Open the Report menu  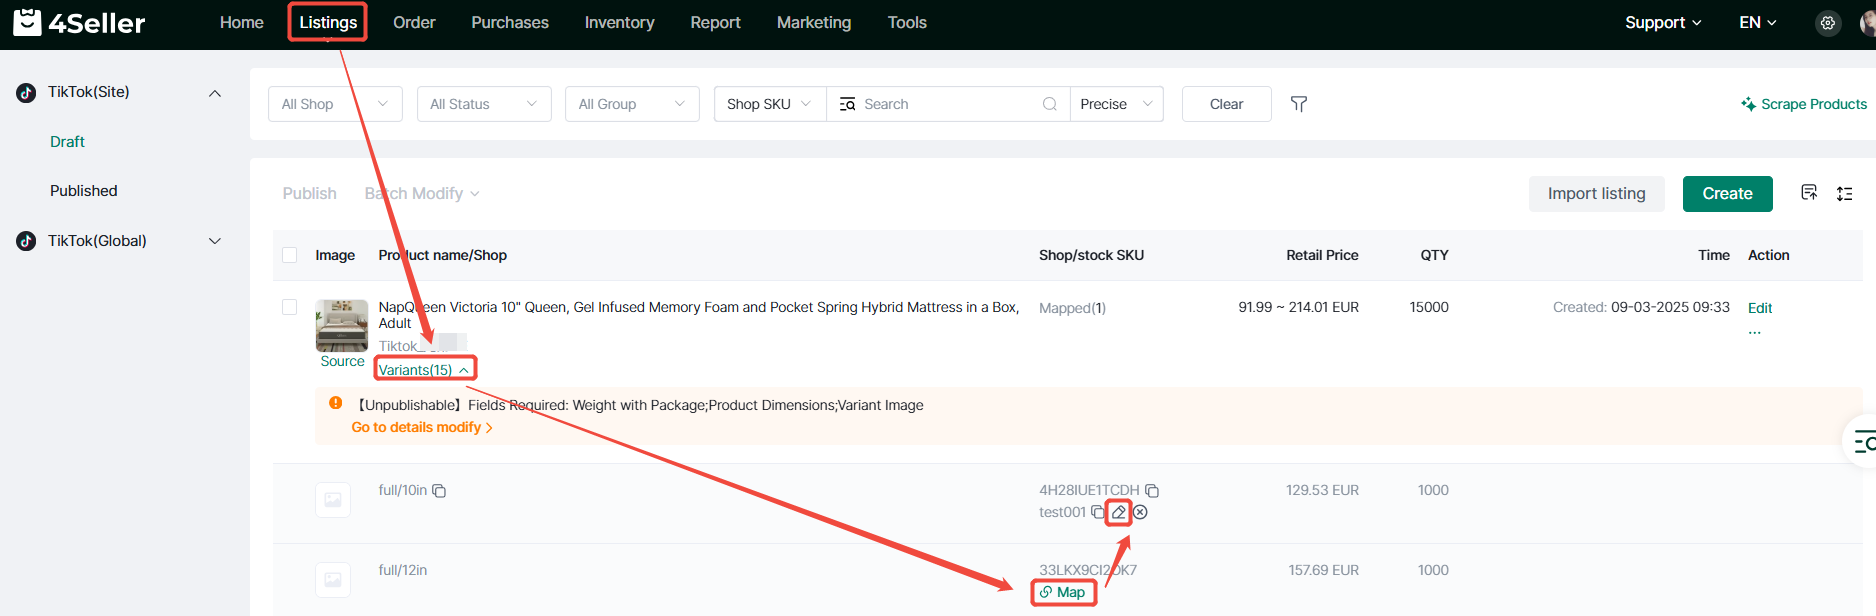click(716, 22)
